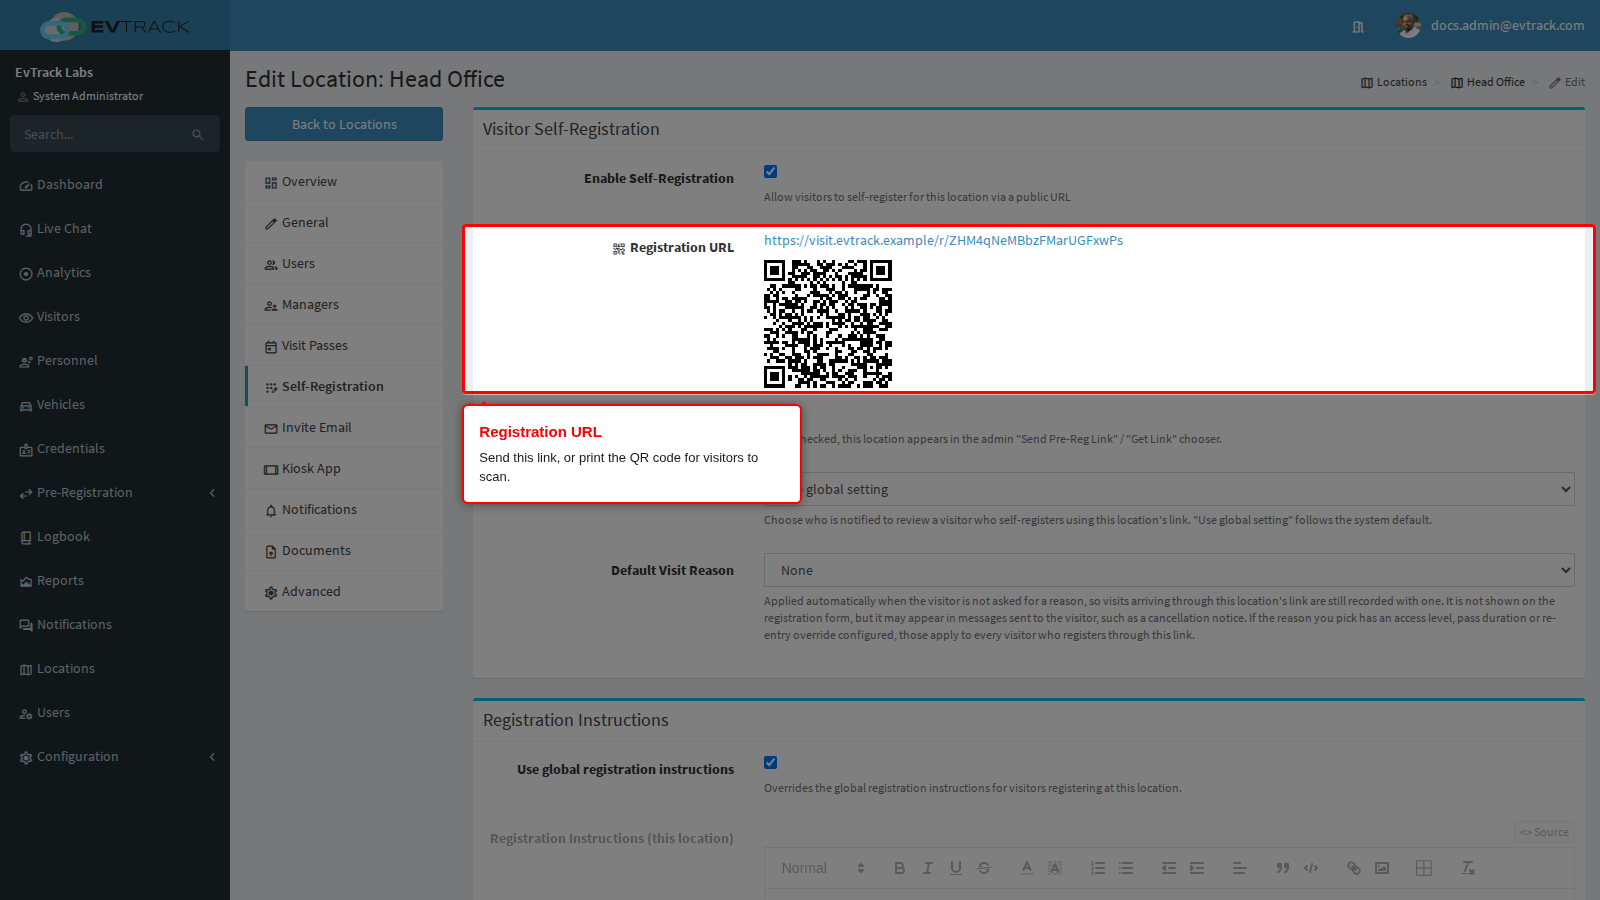The image size is (1600, 900).
Task: Open the Self-Registration tab
Action: coord(345,386)
